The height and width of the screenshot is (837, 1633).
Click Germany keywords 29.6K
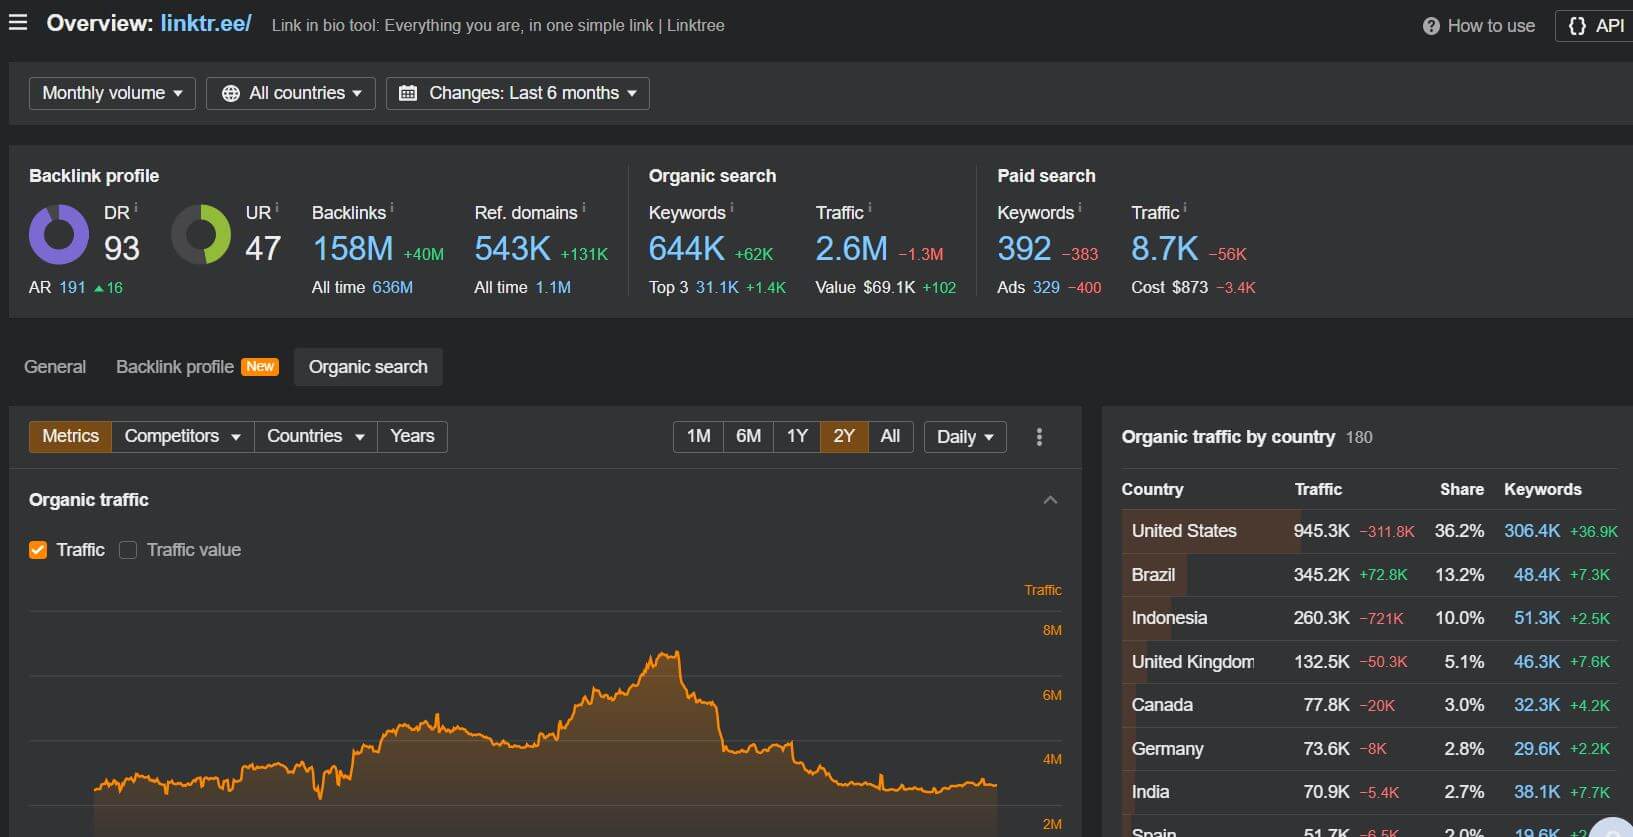1537,749
